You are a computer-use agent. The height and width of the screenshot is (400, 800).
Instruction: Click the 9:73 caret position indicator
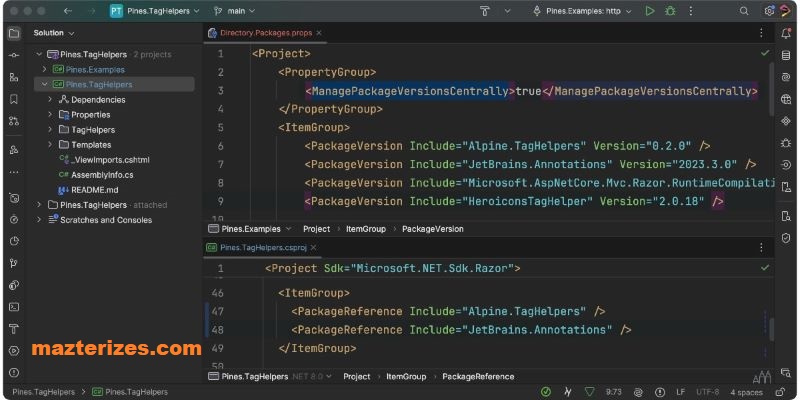point(613,392)
